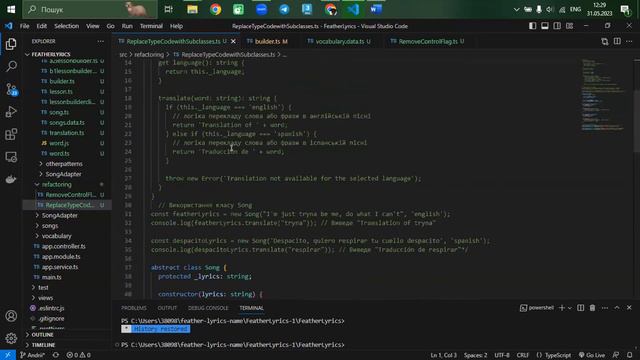Close the ReplaceTypeCodewithSubclasses.ts tab
Image resolution: width=640 pixels, height=360 pixels.
(x=233, y=41)
